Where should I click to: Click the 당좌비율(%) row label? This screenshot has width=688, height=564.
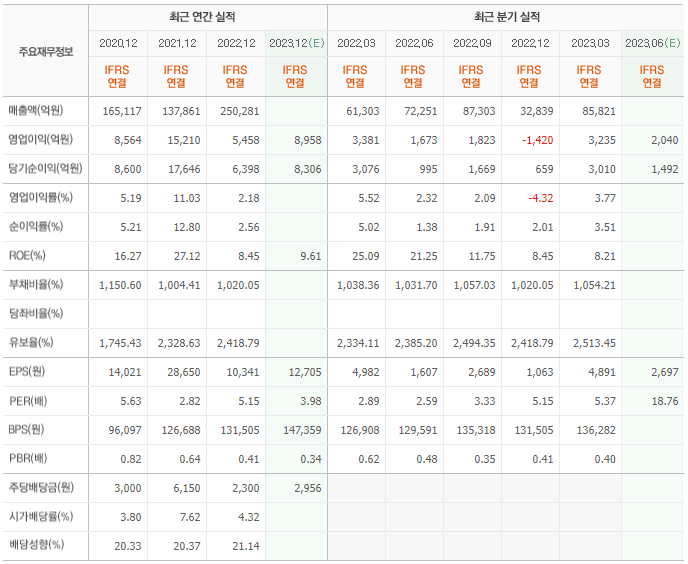click(x=36, y=313)
